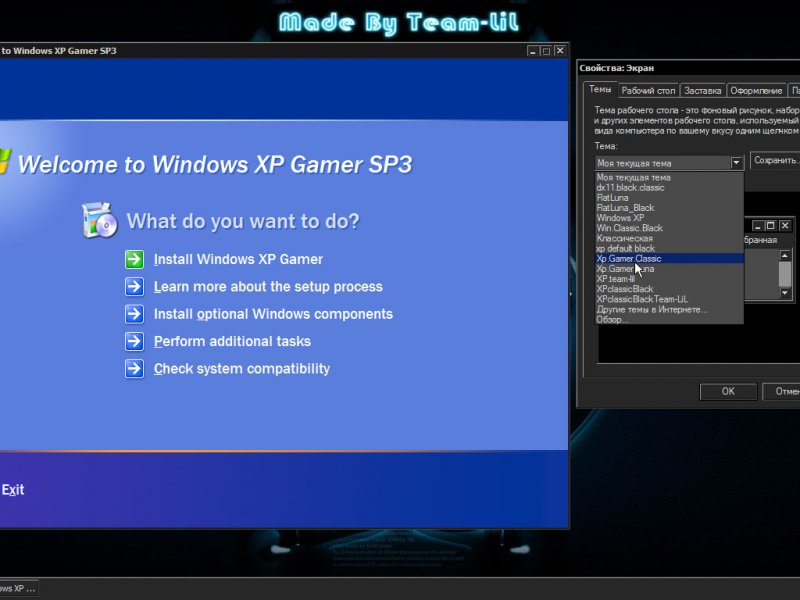The height and width of the screenshot is (600, 800).
Task: Open Learn more about the setup process
Action: [268, 287]
